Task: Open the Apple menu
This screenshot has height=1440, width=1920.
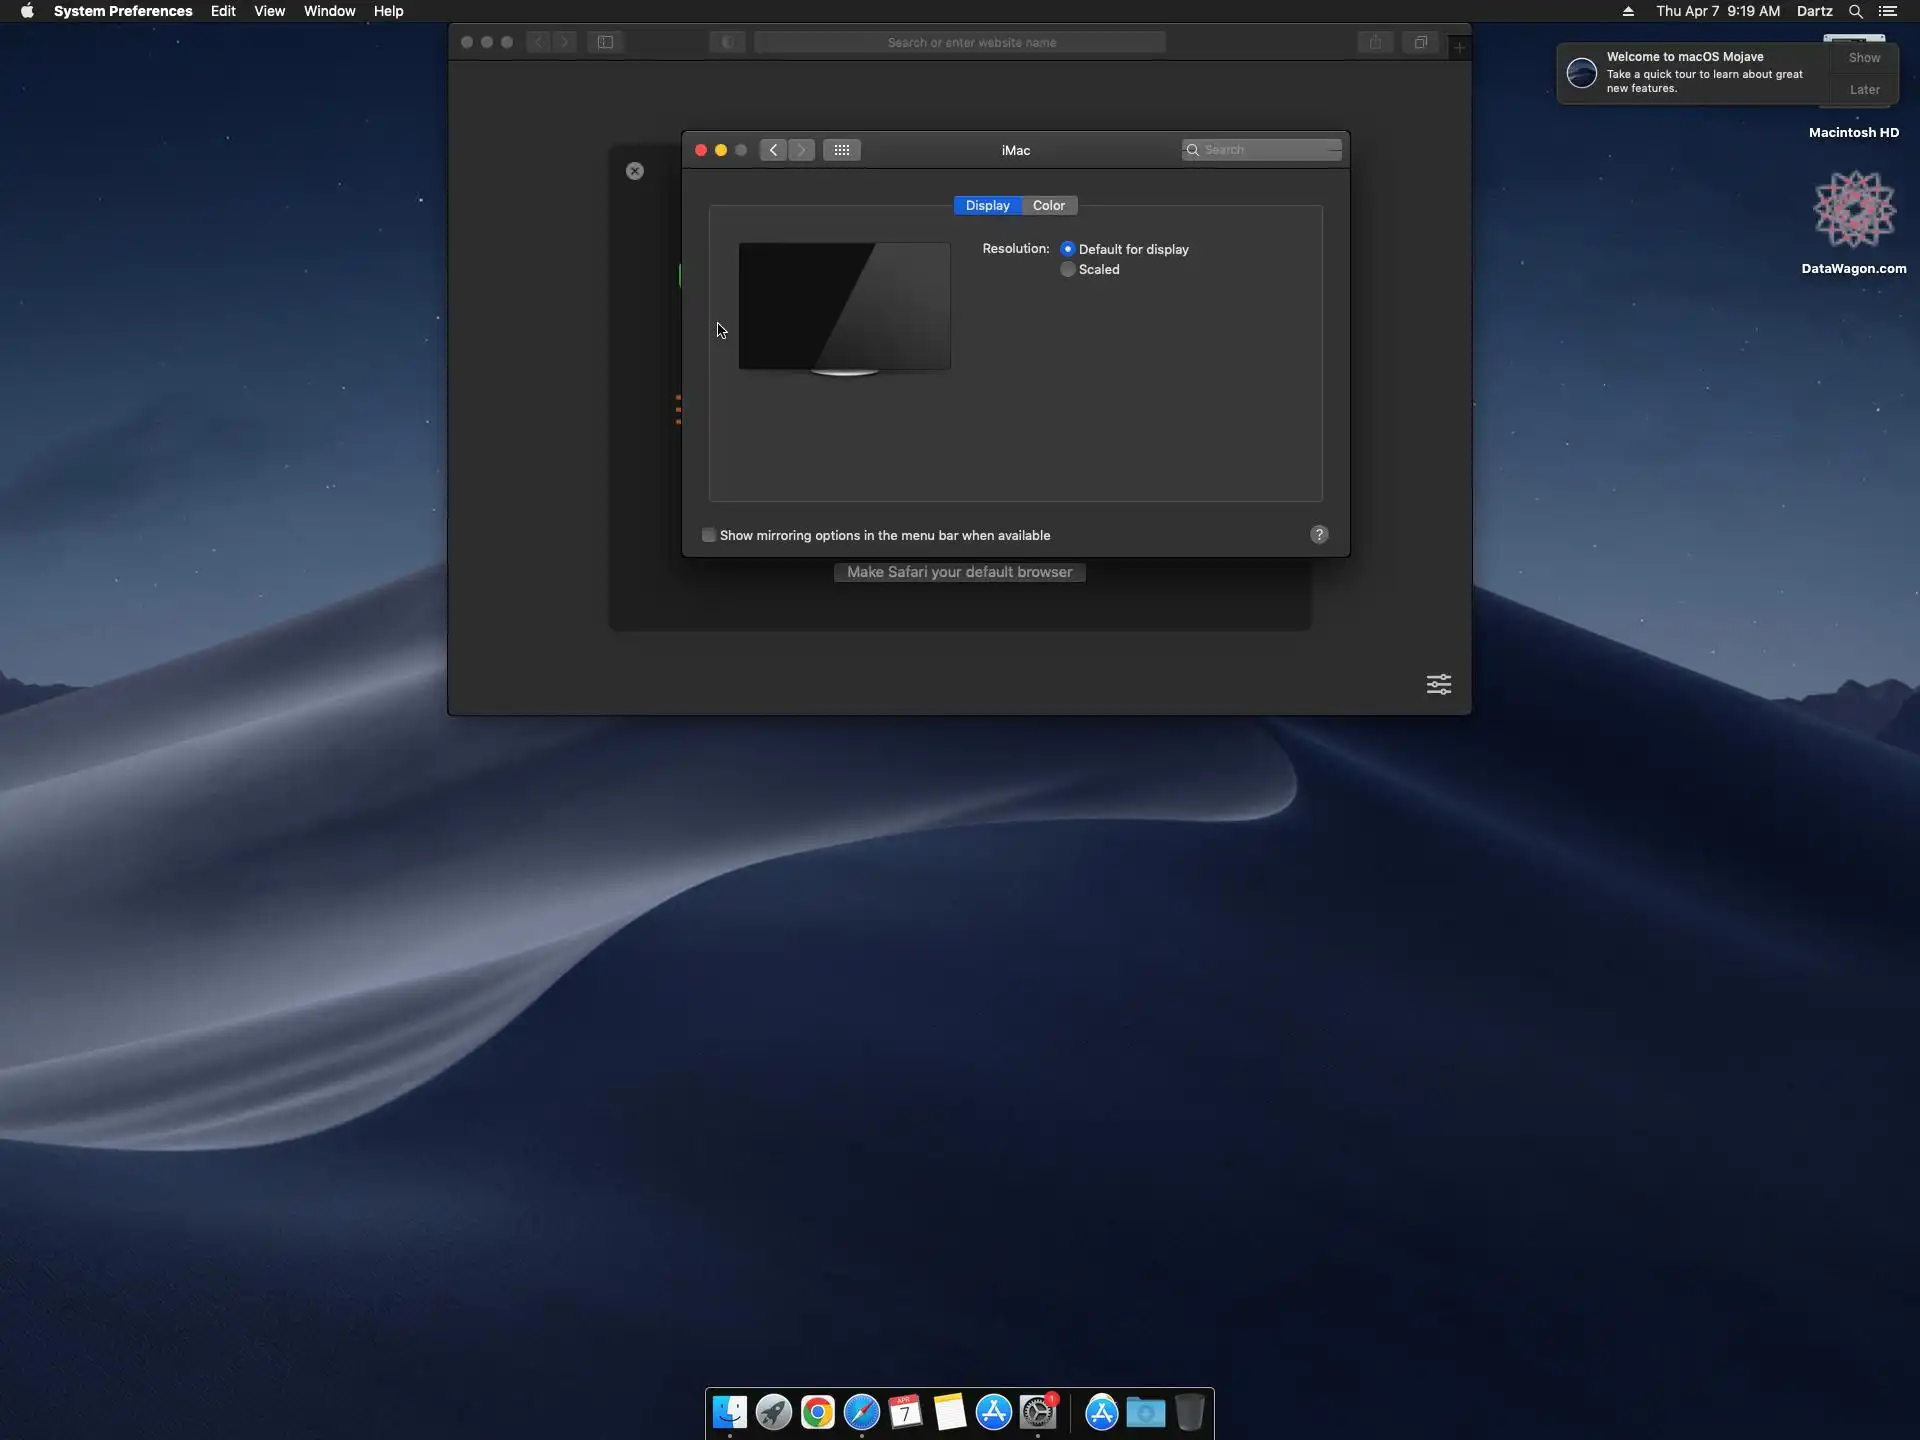Action: pyautogui.click(x=27, y=11)
